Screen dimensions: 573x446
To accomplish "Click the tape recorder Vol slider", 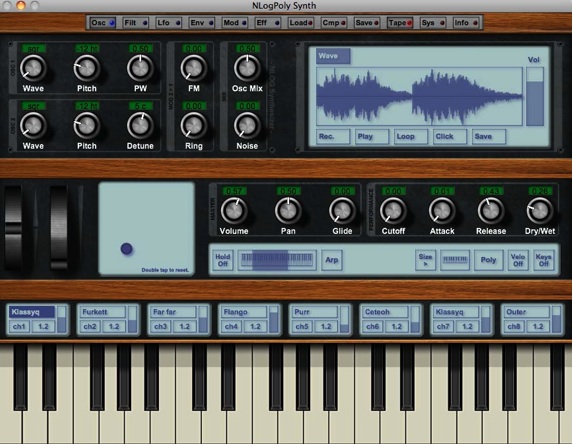I will tap(535, 97).
